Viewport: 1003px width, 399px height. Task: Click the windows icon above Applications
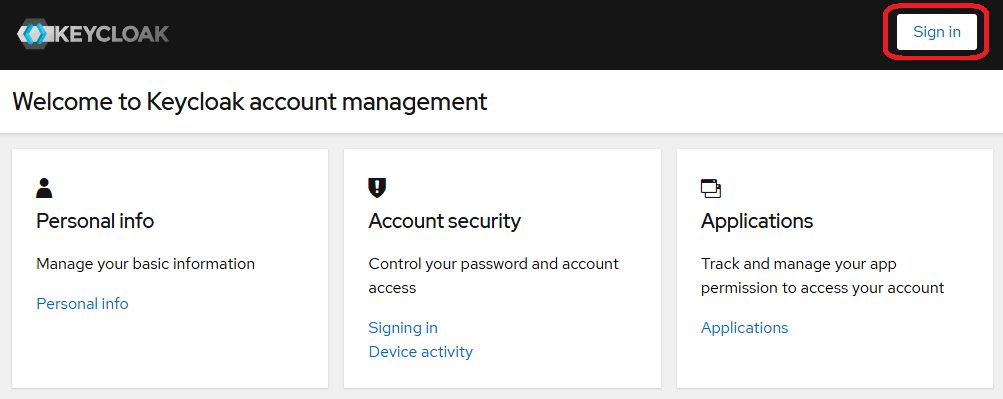click(x=711, y=189)
